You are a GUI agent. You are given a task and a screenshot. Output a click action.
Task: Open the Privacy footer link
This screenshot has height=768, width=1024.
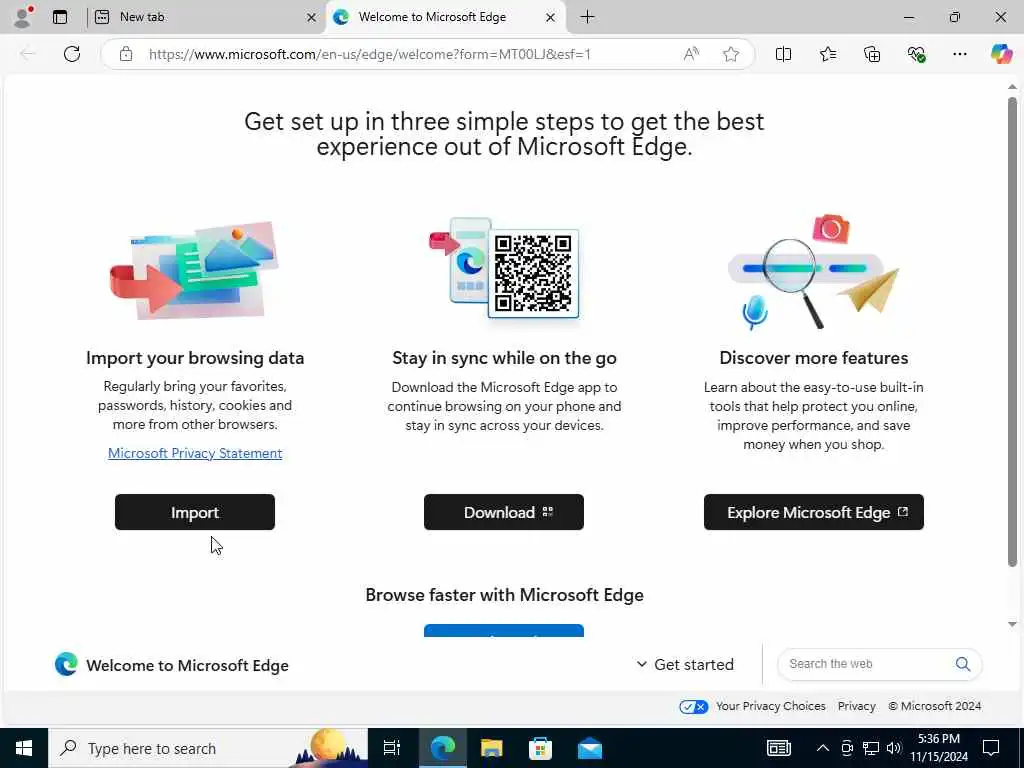tap(856, 706)
